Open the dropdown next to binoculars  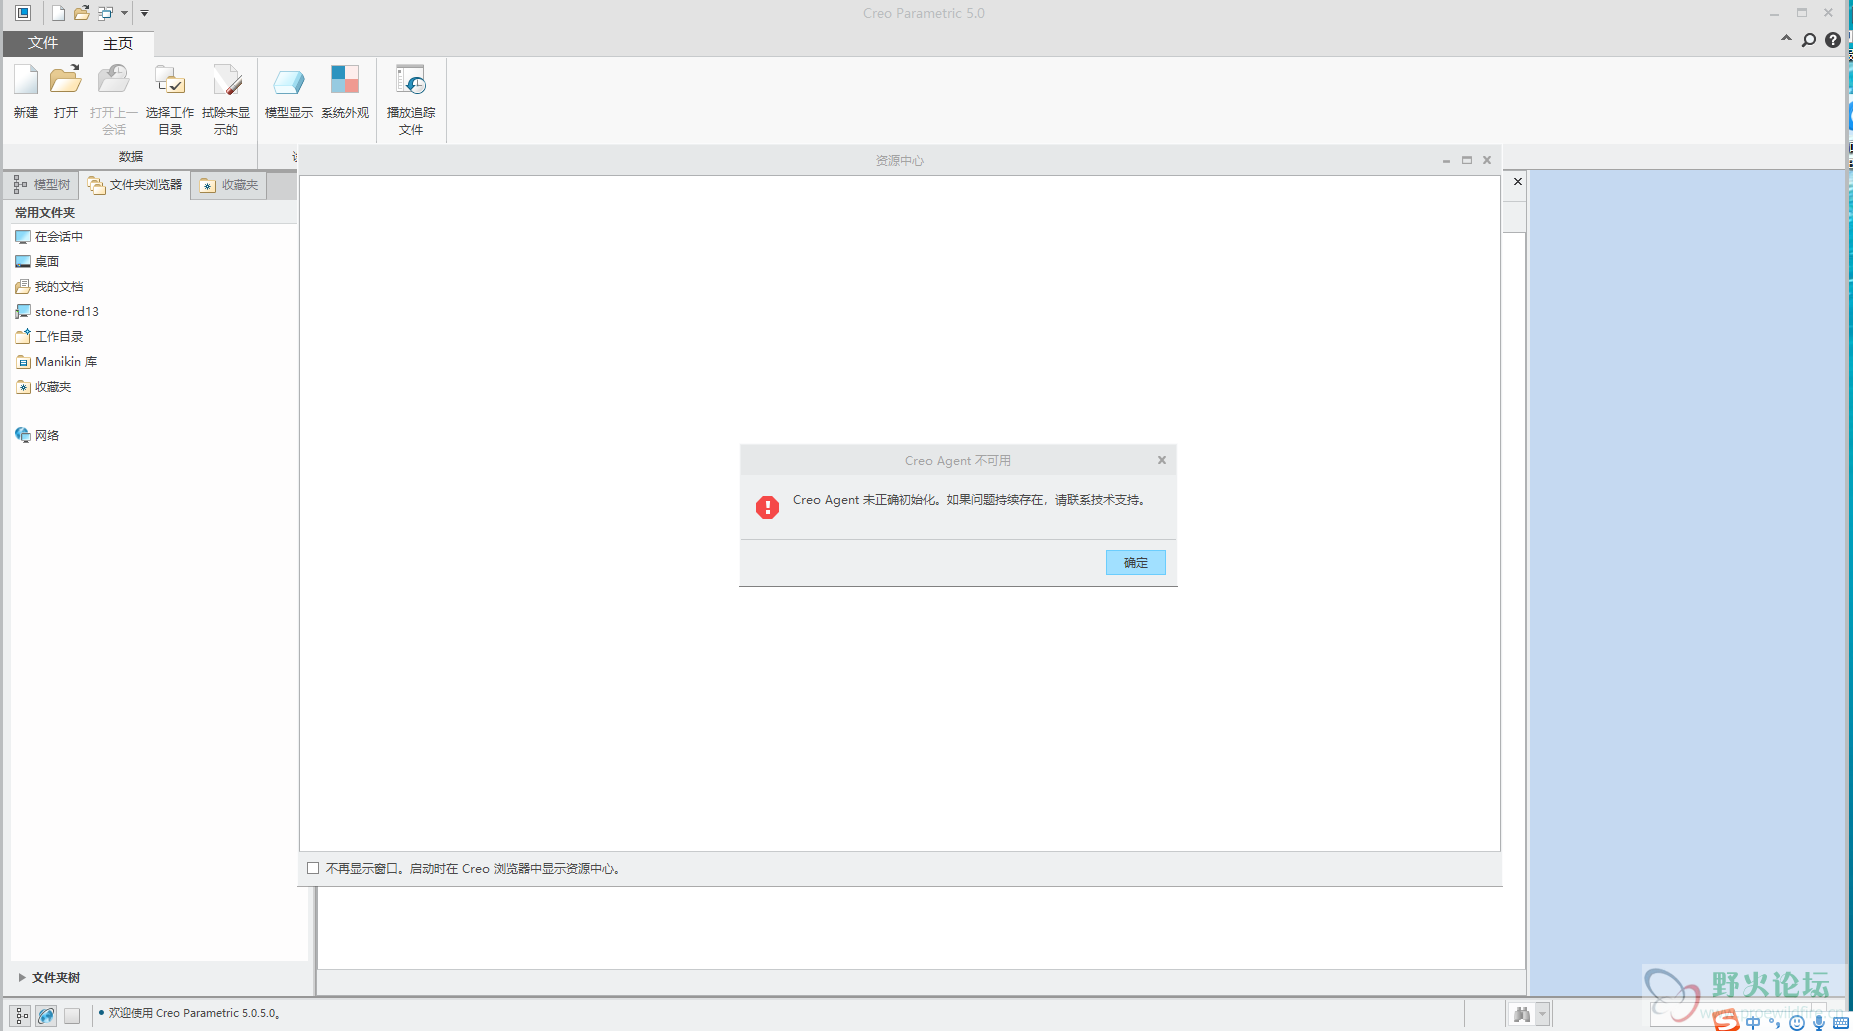tap(1543, 1014)
